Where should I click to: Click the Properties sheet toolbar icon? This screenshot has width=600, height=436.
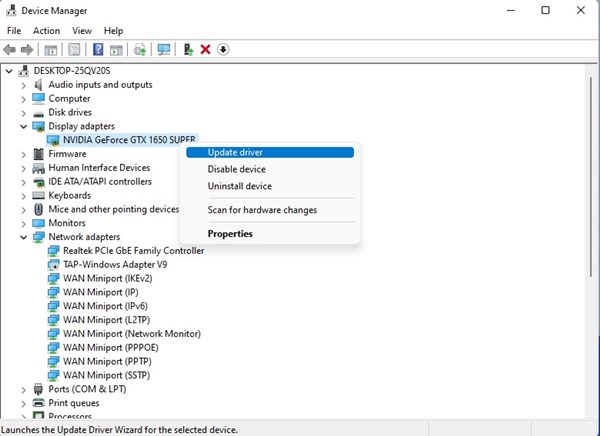point(74,49)
